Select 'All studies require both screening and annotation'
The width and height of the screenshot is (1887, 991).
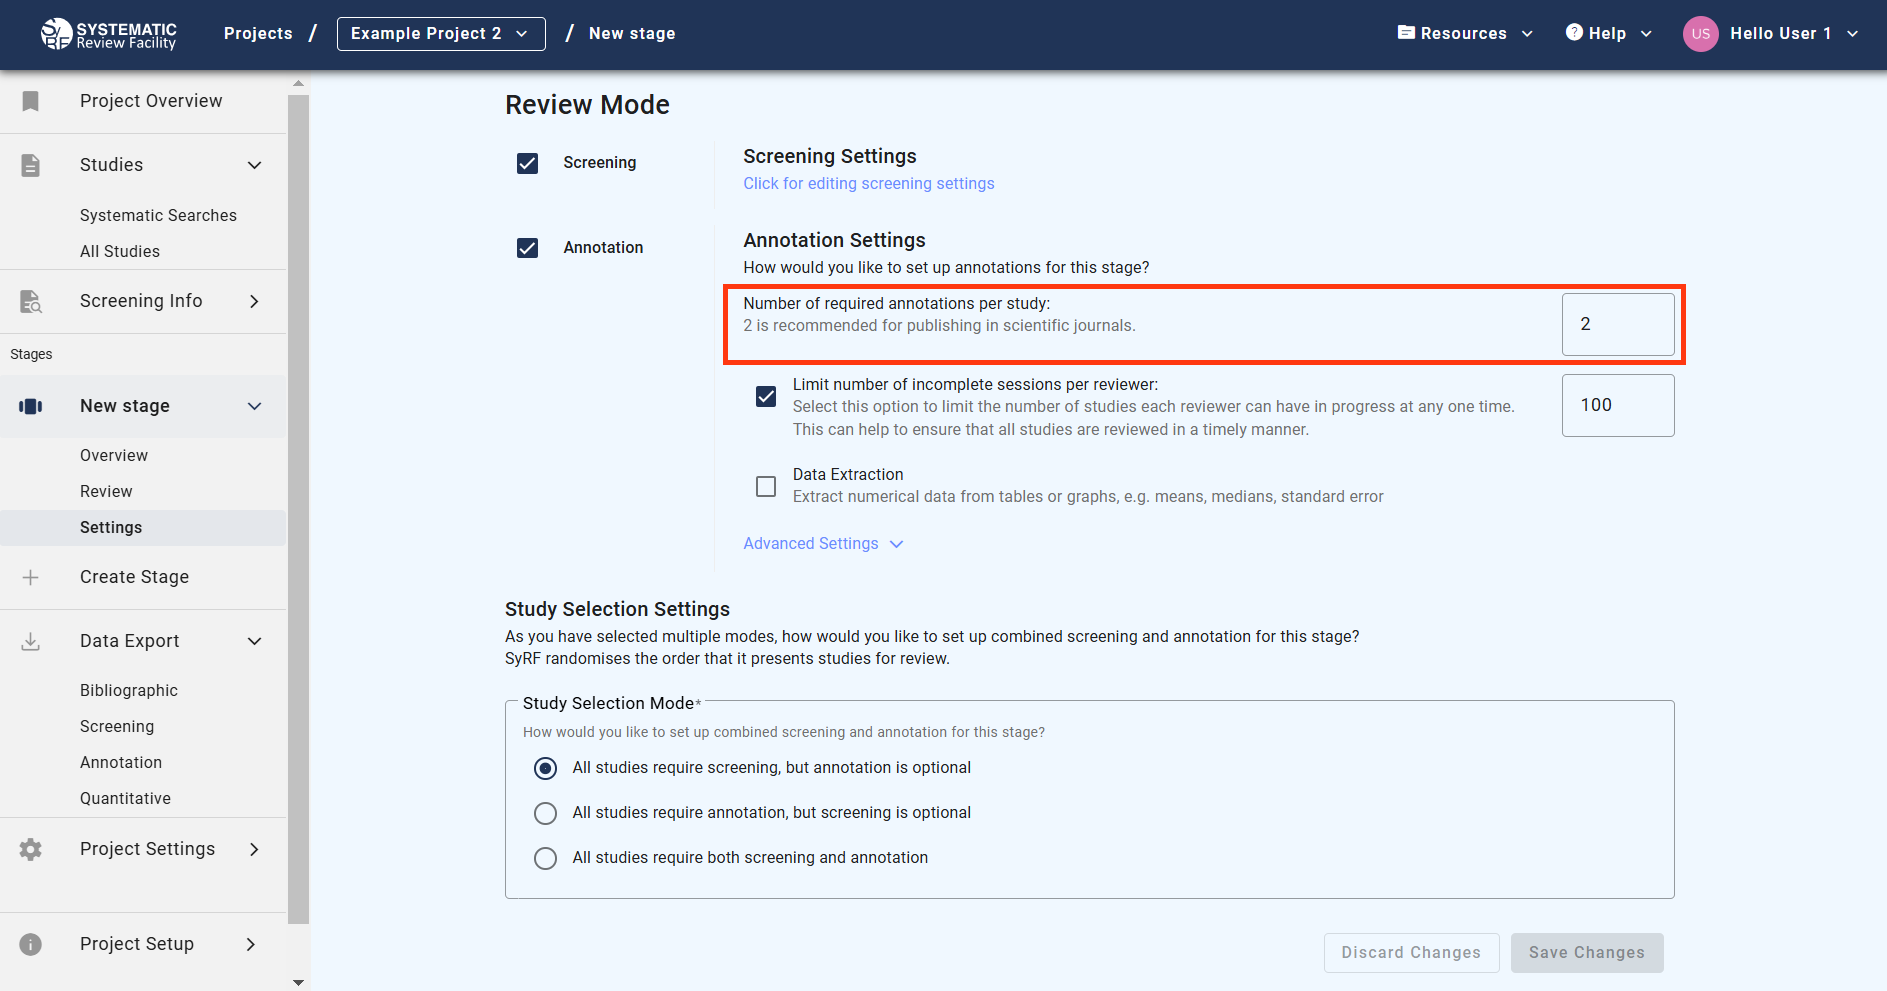point(545,857)
